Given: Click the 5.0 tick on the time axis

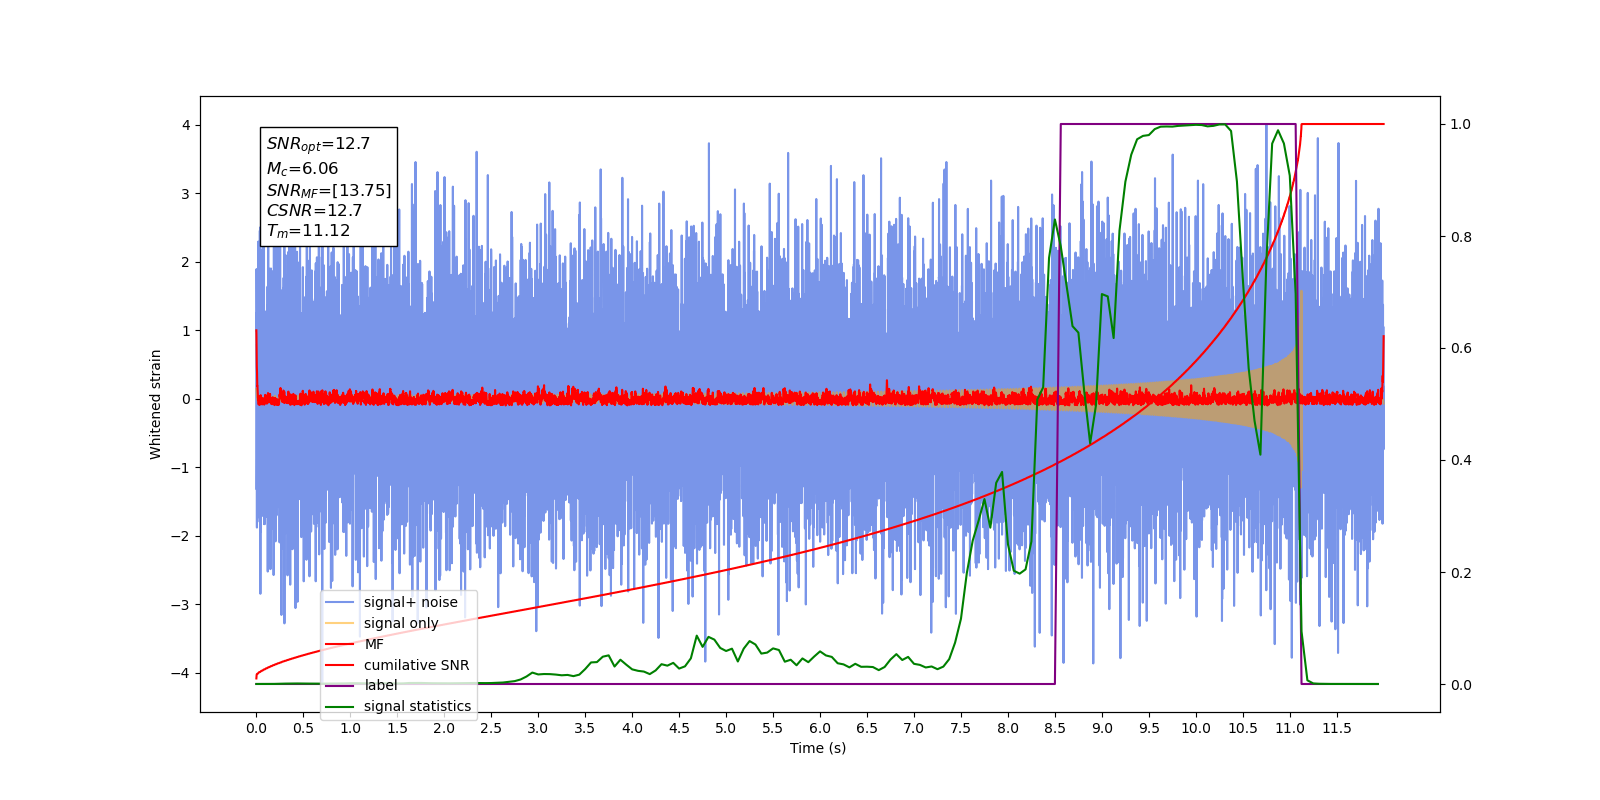Looking at the screenshot, I should (x=726, y=728).
